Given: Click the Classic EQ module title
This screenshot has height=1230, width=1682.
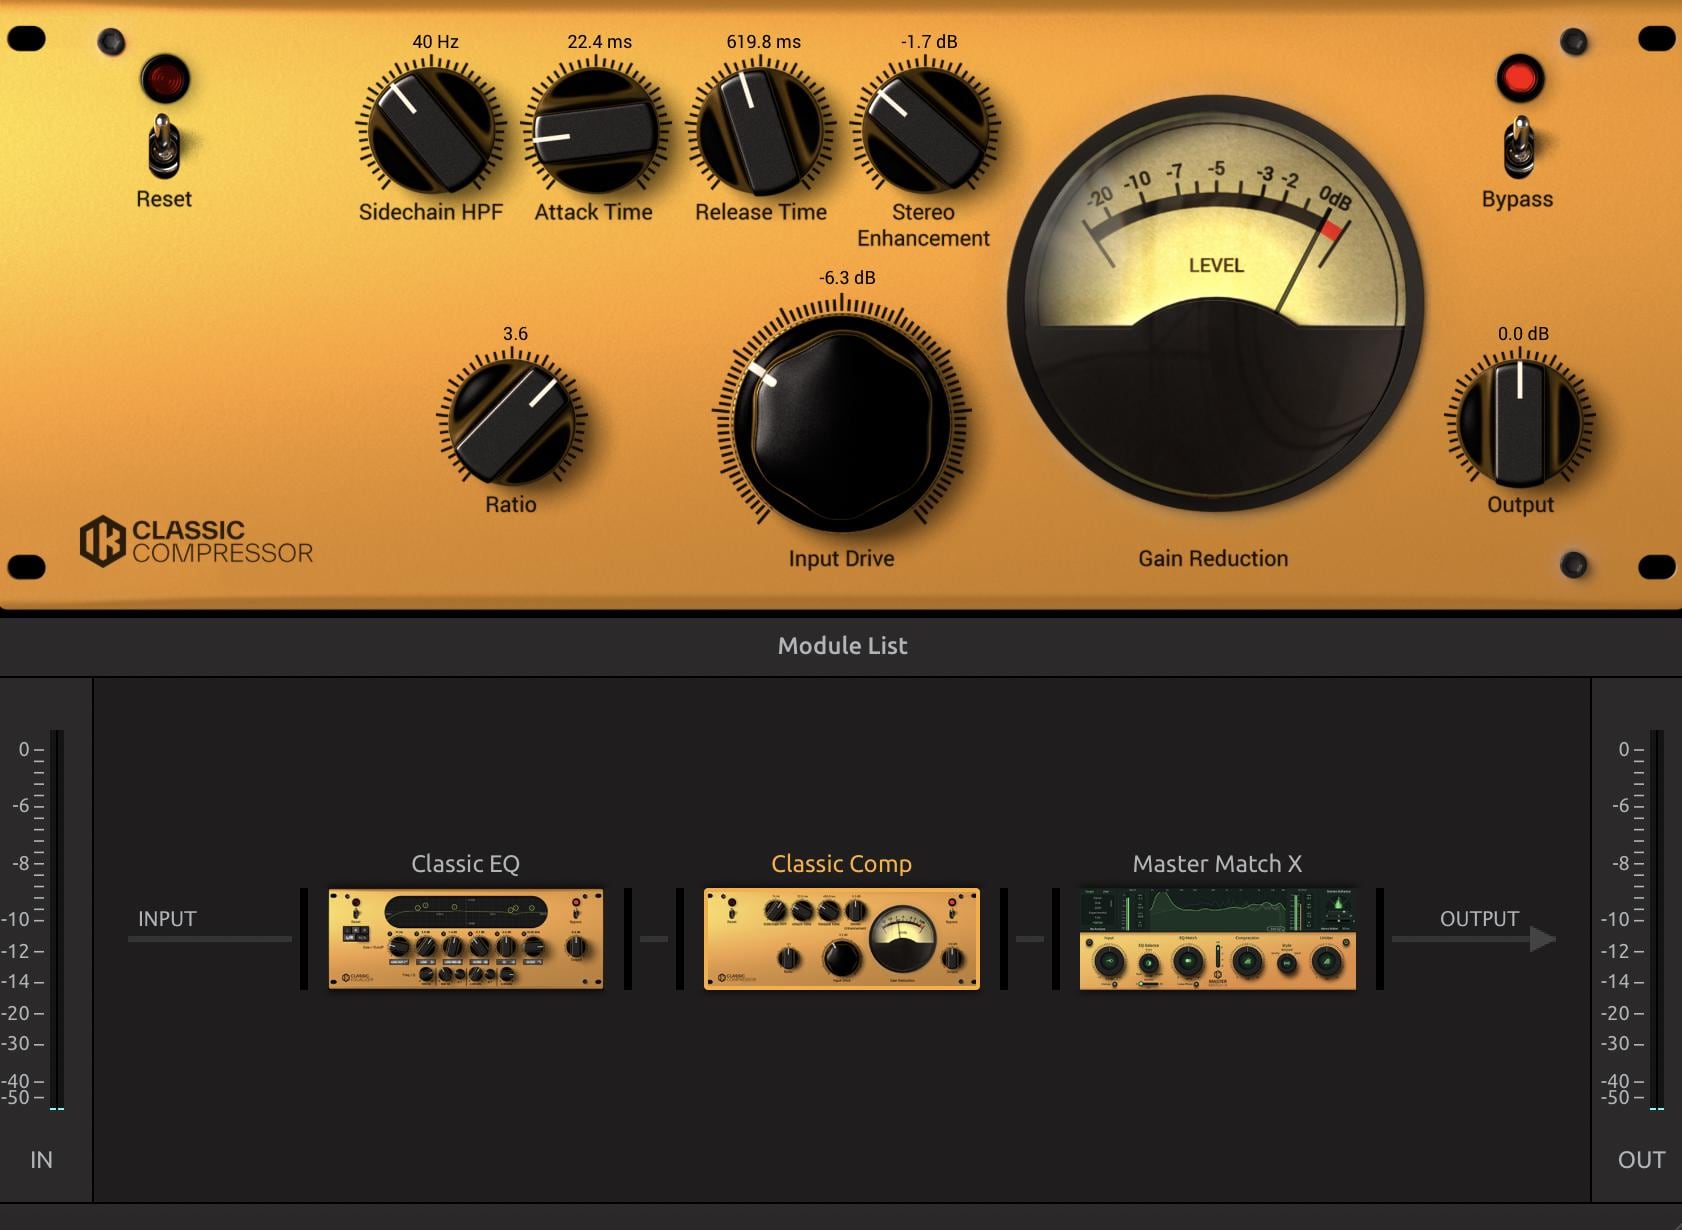Looking at the screenshot, I should click(x=465, y=864).
